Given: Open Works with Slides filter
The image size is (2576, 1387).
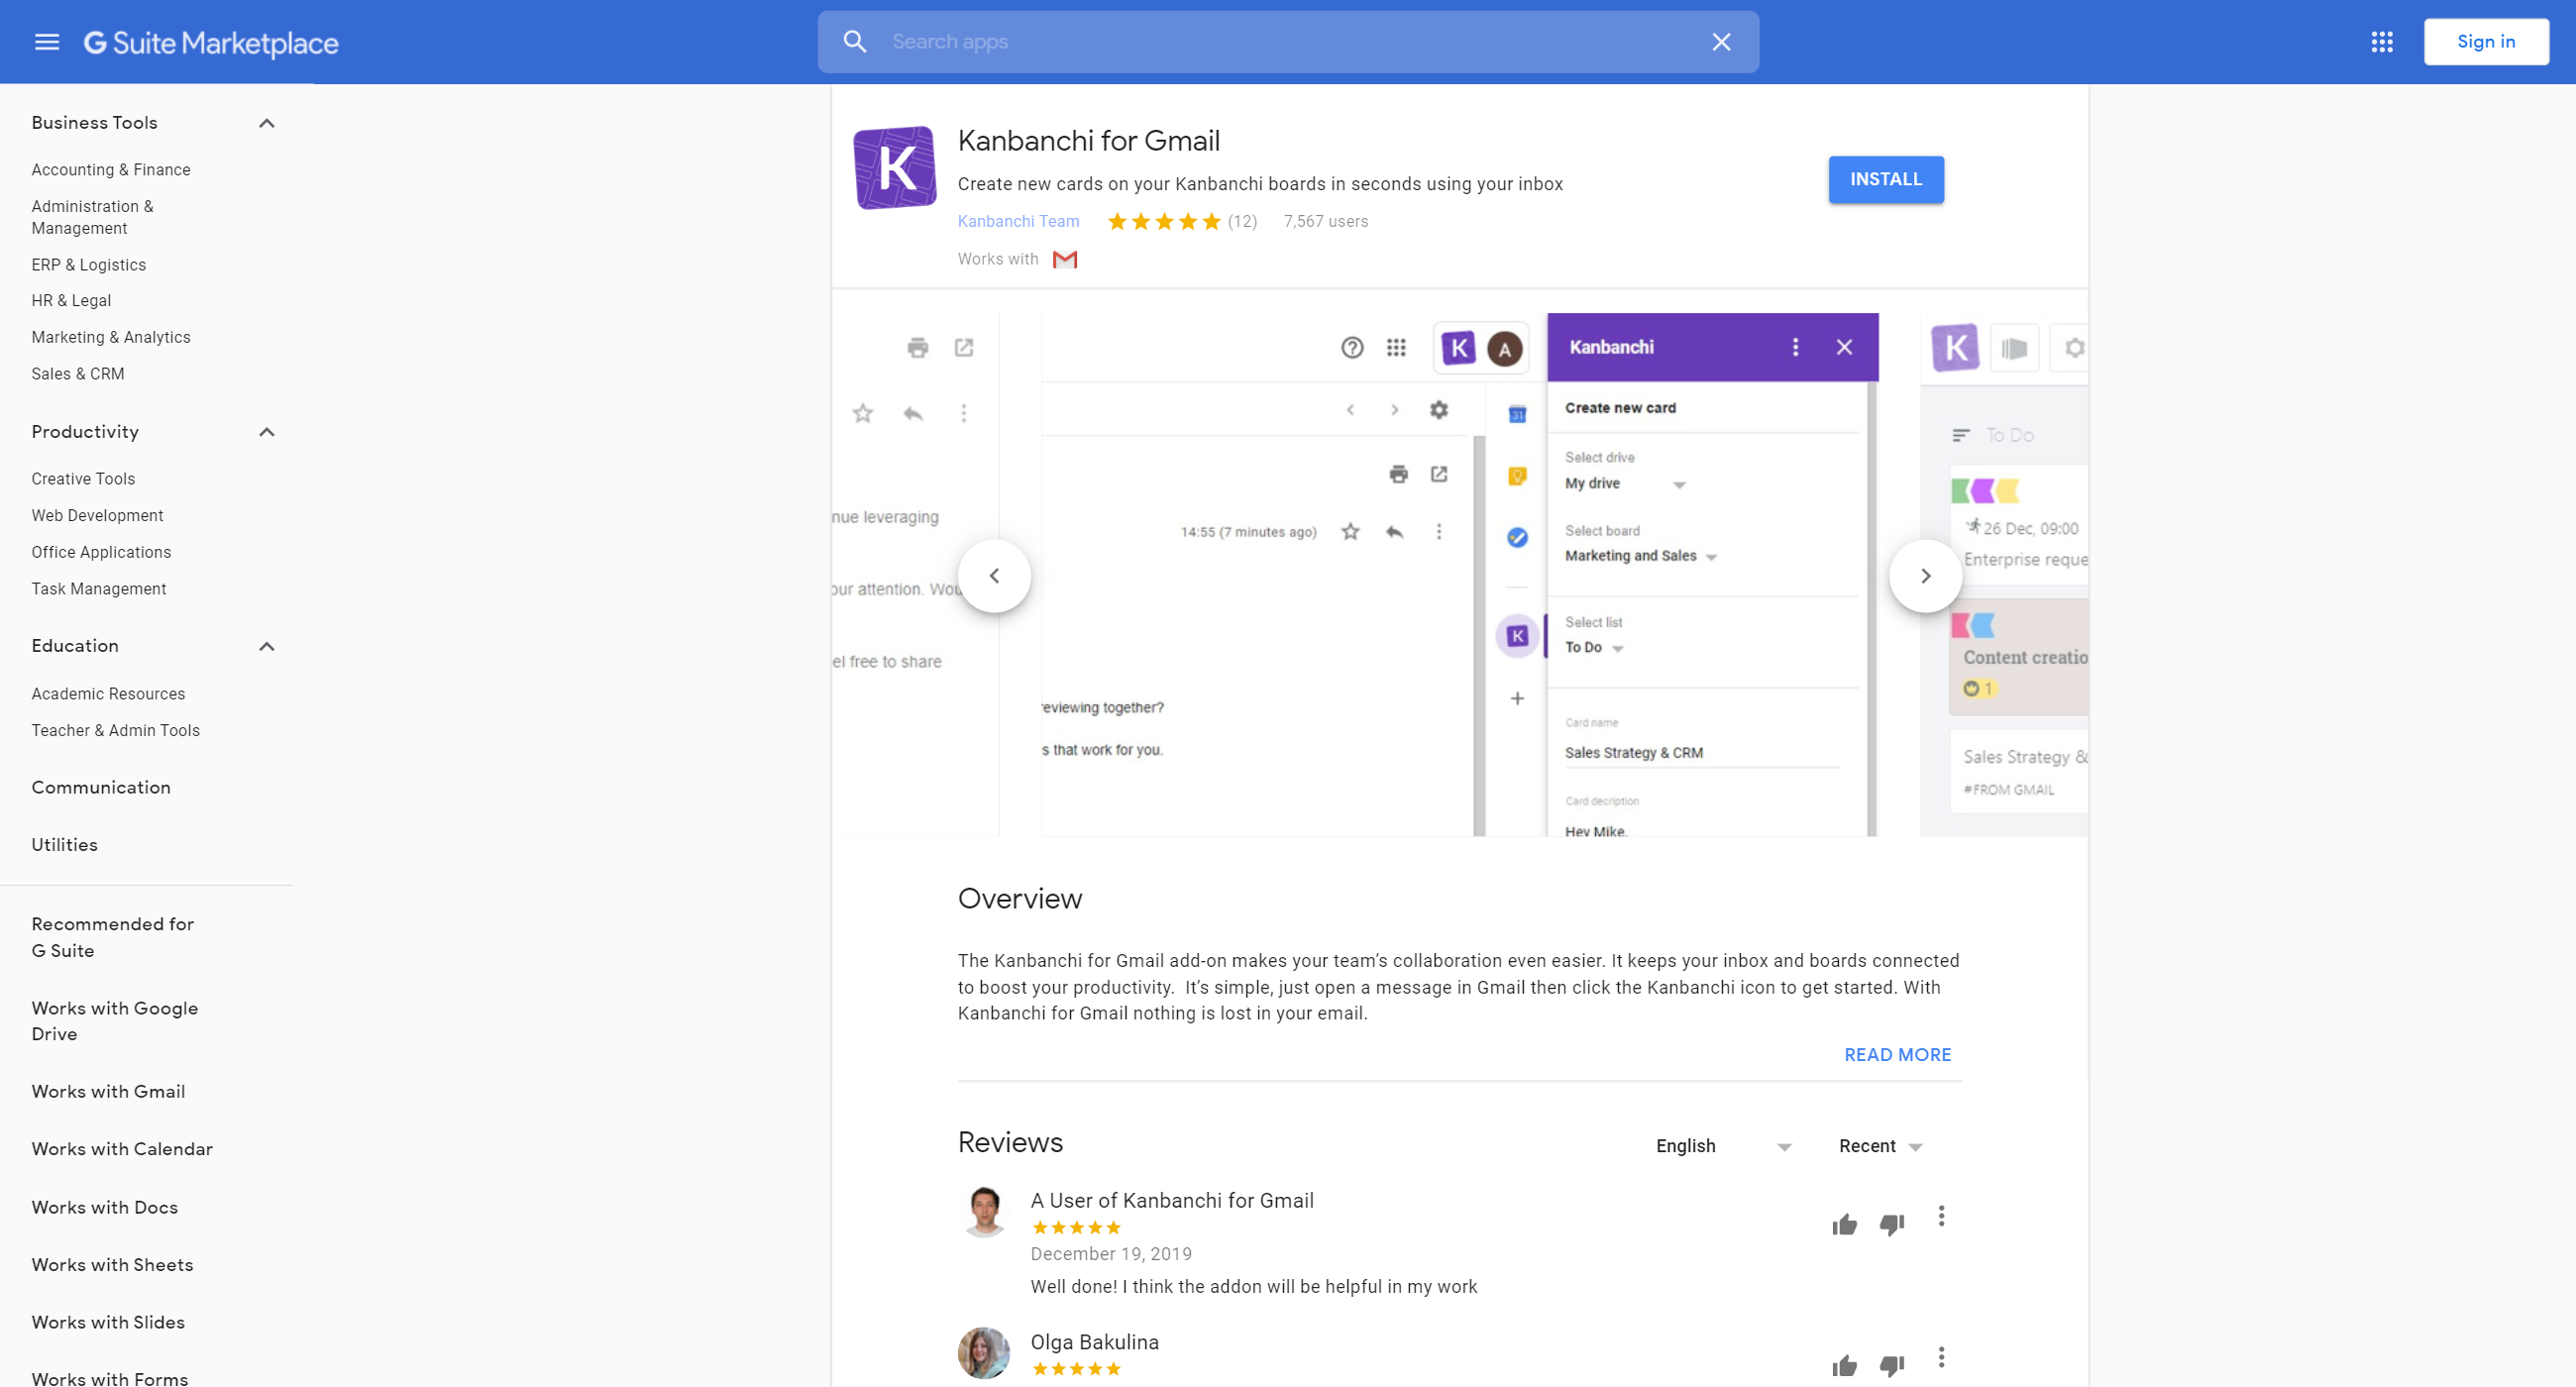Looking at the screenshot, I should tap(108, 1322).
